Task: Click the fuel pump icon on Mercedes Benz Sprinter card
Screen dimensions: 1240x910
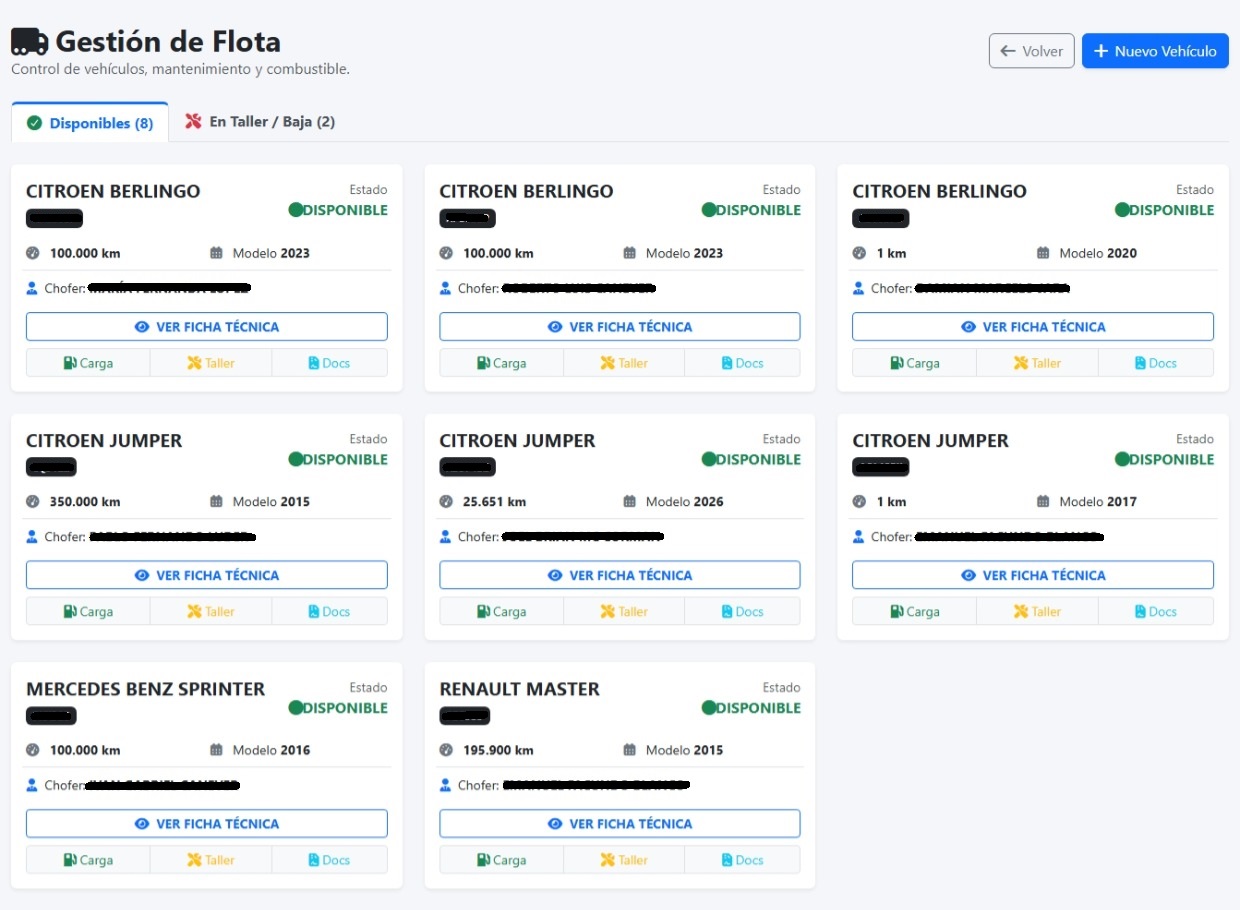Action: [70, 860]
